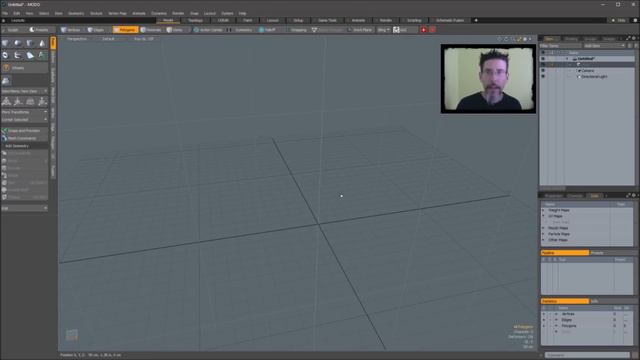Switch to Vertices selection mode
Image resolution: width=640 pixels, height=360 pixels.
[71, 30]
